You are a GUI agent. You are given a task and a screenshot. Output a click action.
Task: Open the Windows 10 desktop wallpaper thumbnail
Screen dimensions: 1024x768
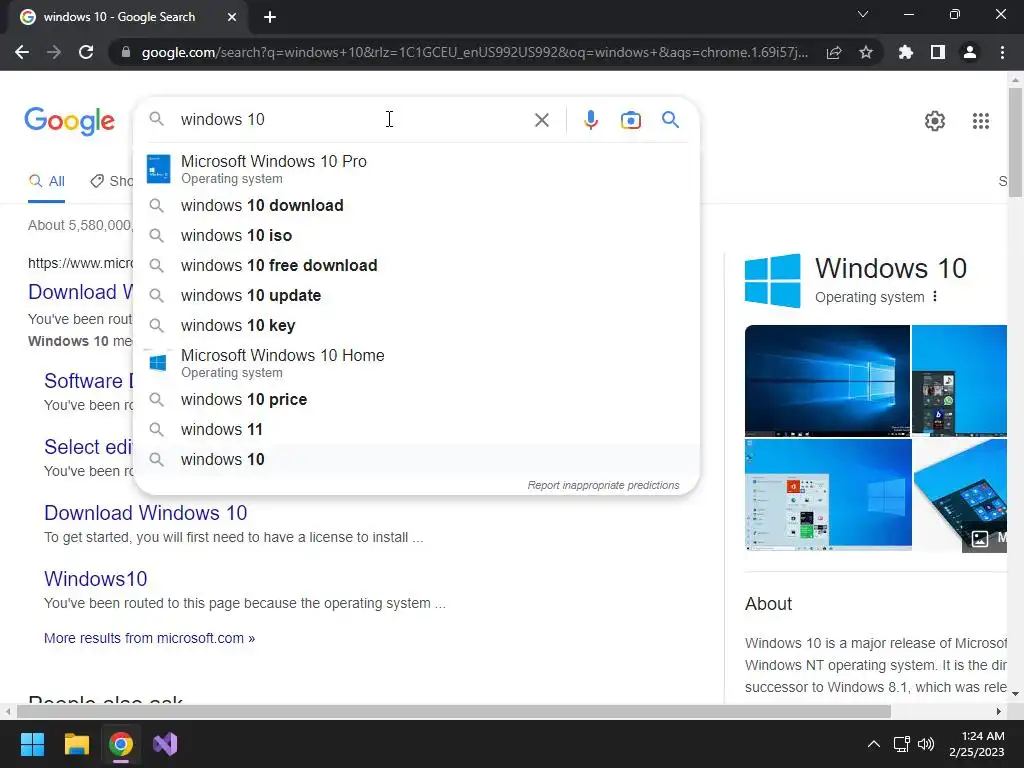click(827, 381)
